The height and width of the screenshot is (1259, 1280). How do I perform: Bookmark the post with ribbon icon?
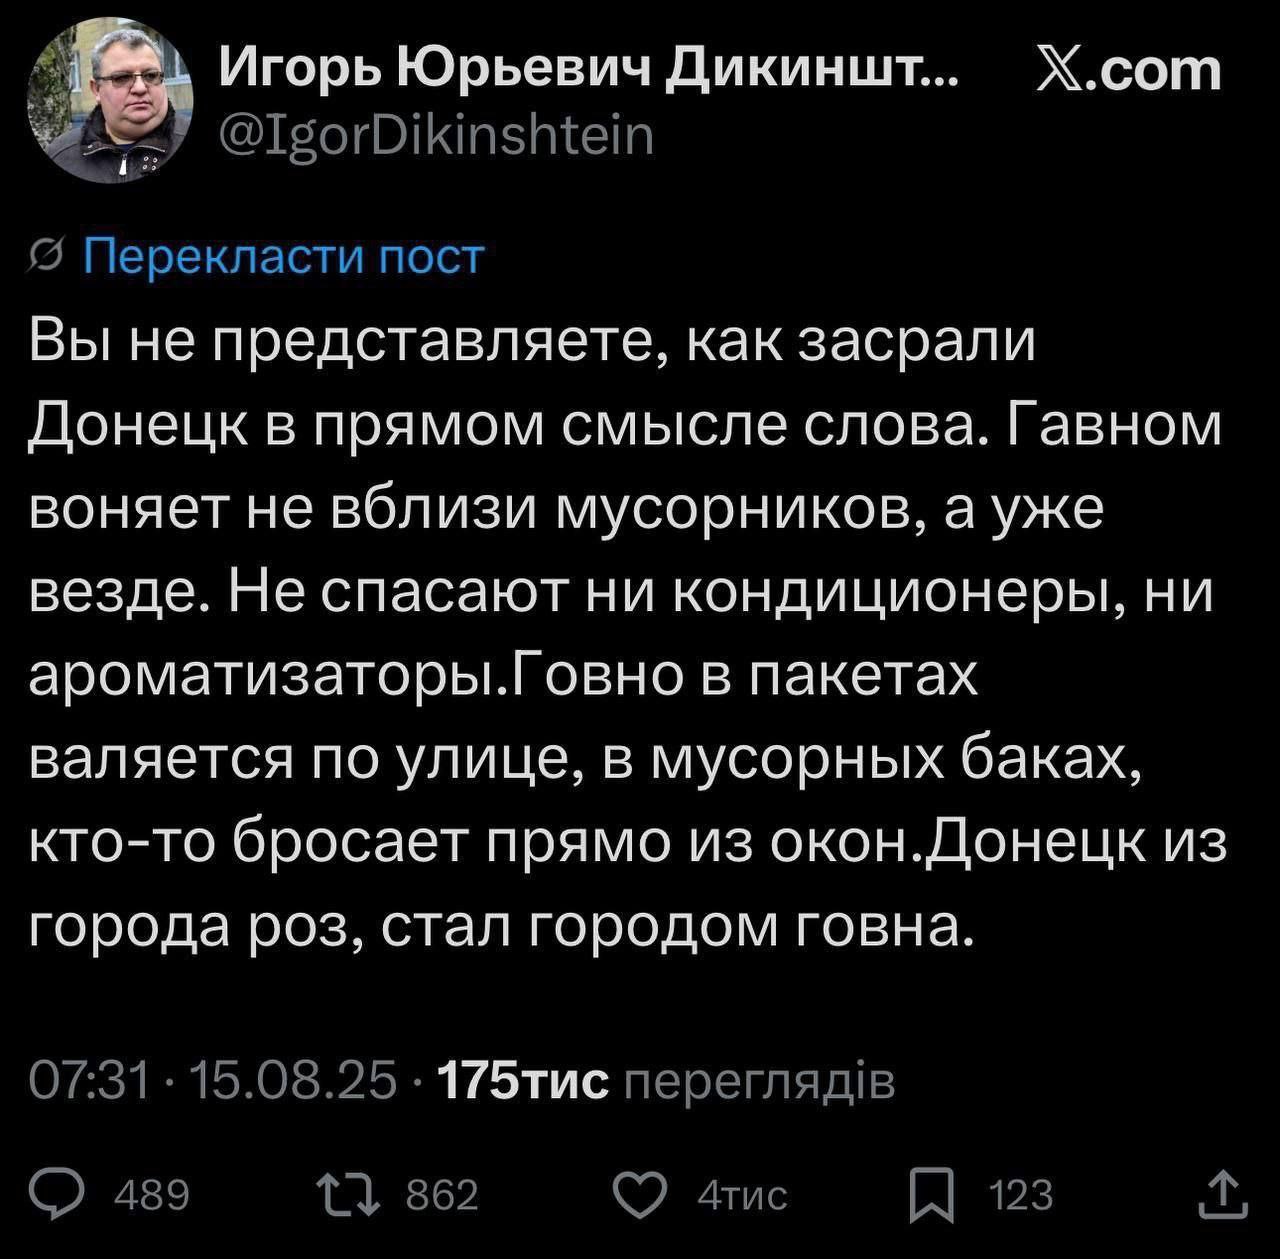click(932, 1196)
